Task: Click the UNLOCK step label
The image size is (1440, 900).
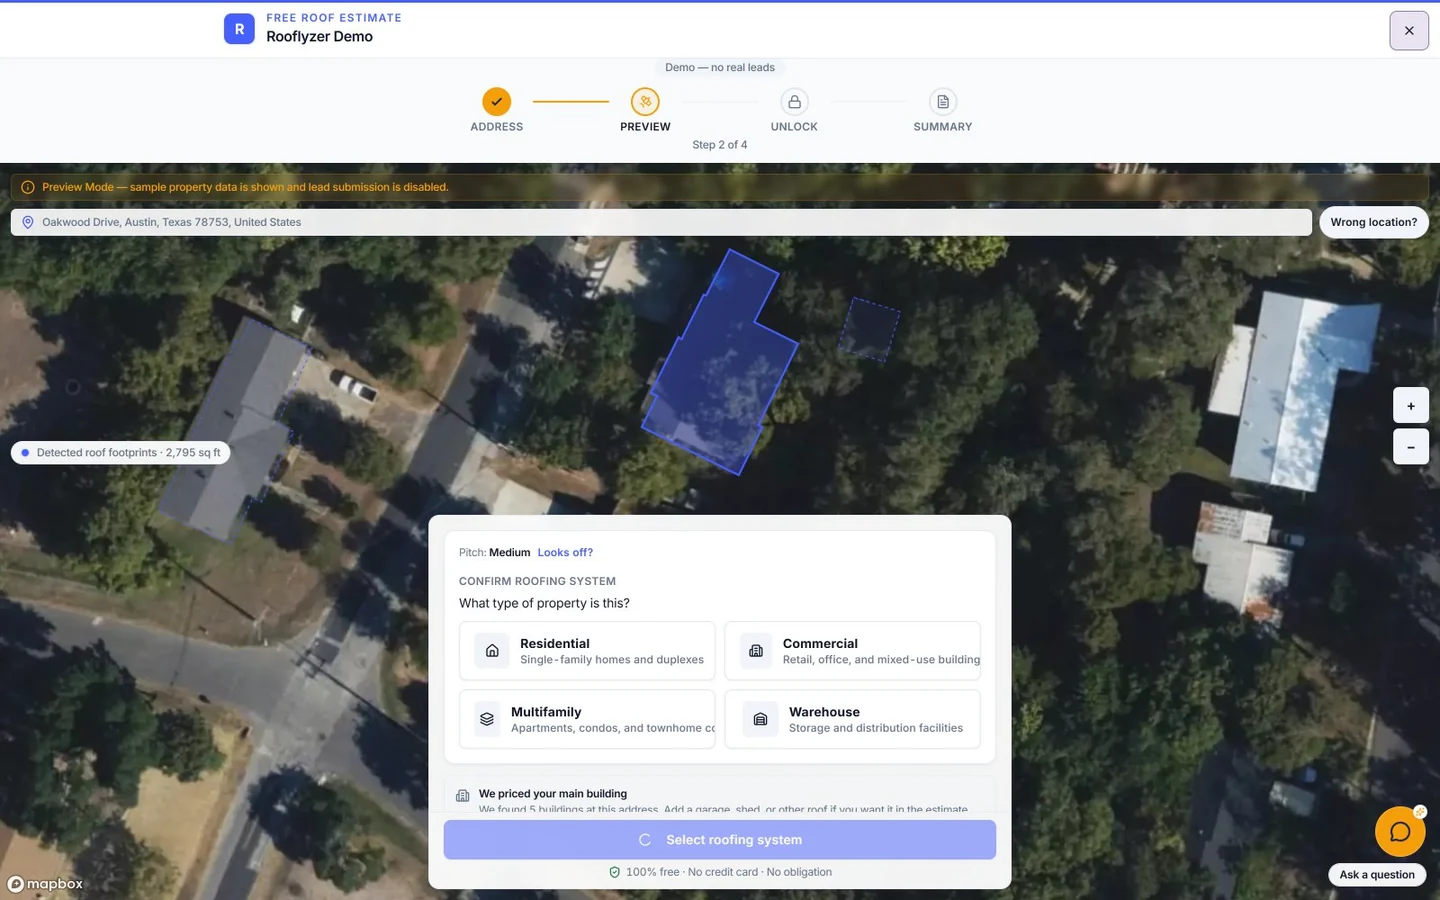Action: tap(794, 127)
